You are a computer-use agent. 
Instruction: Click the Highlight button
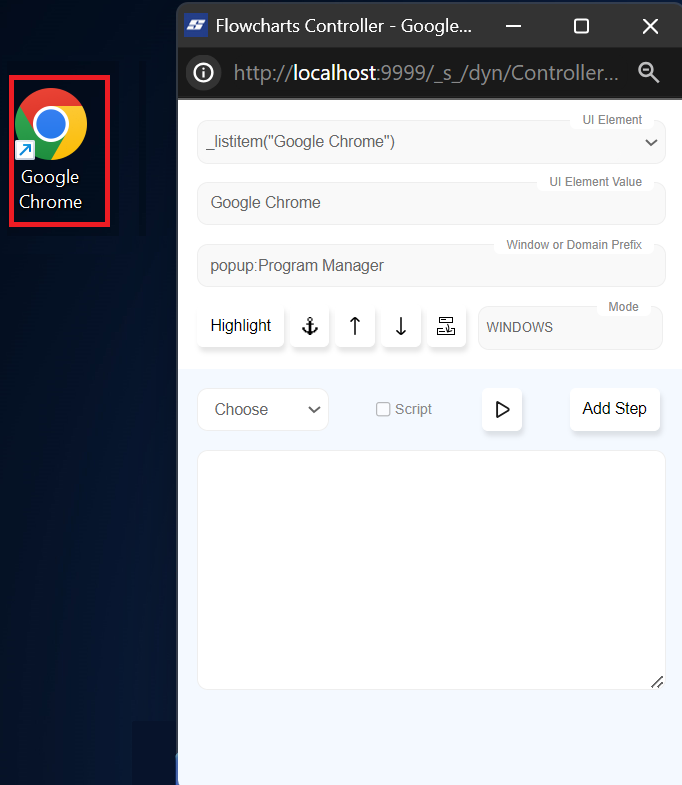pos(240,326)
